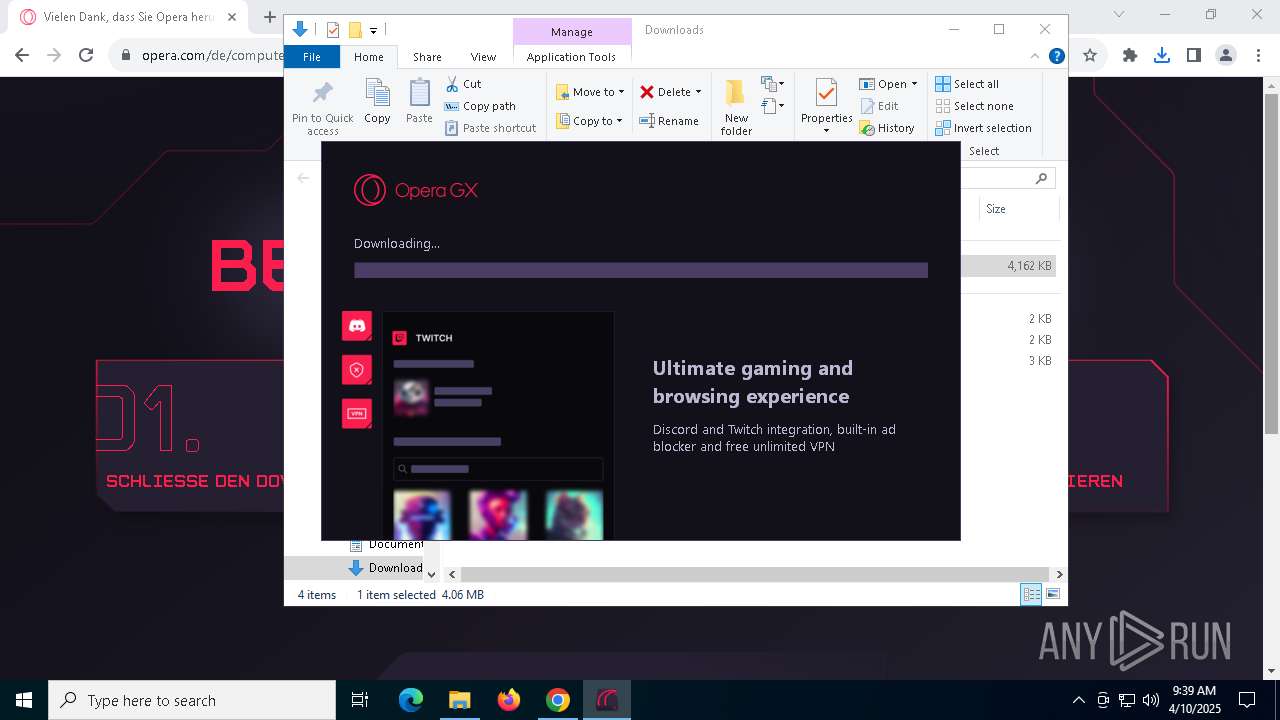1280x720 pixels.
Task: Switch to Opera GX installer taskbar icon
Action: 607,700
